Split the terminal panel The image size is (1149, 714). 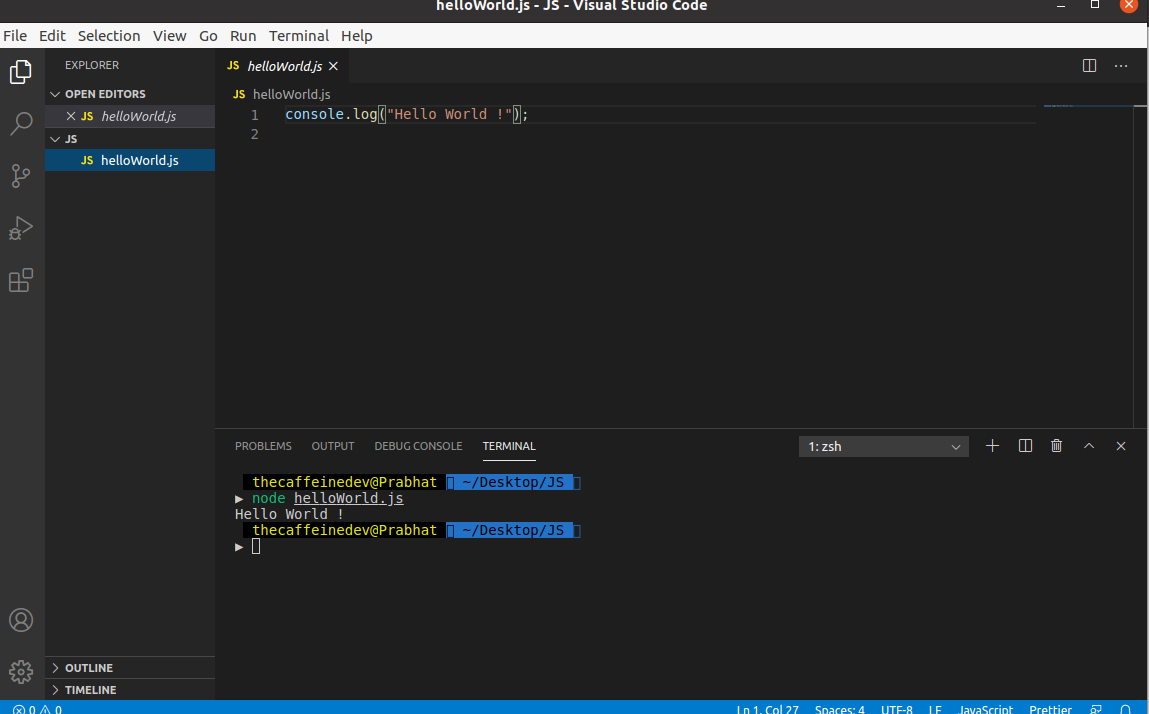coord(1025,446)
